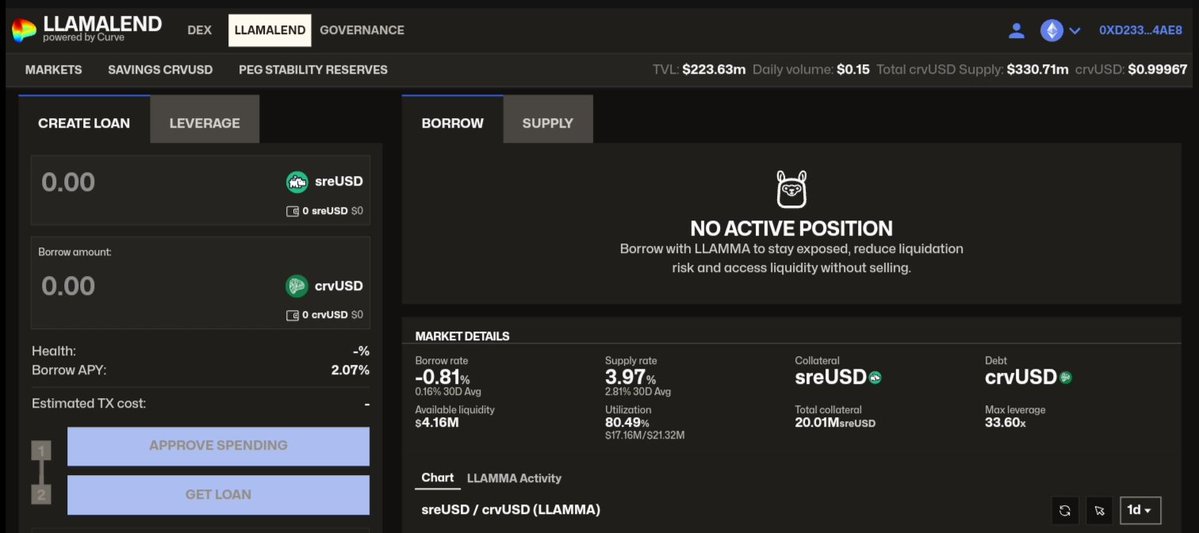Viewport: 1199px width, 533px height.
Task: Go to MARKETS page
Action: tap(54, 70)
